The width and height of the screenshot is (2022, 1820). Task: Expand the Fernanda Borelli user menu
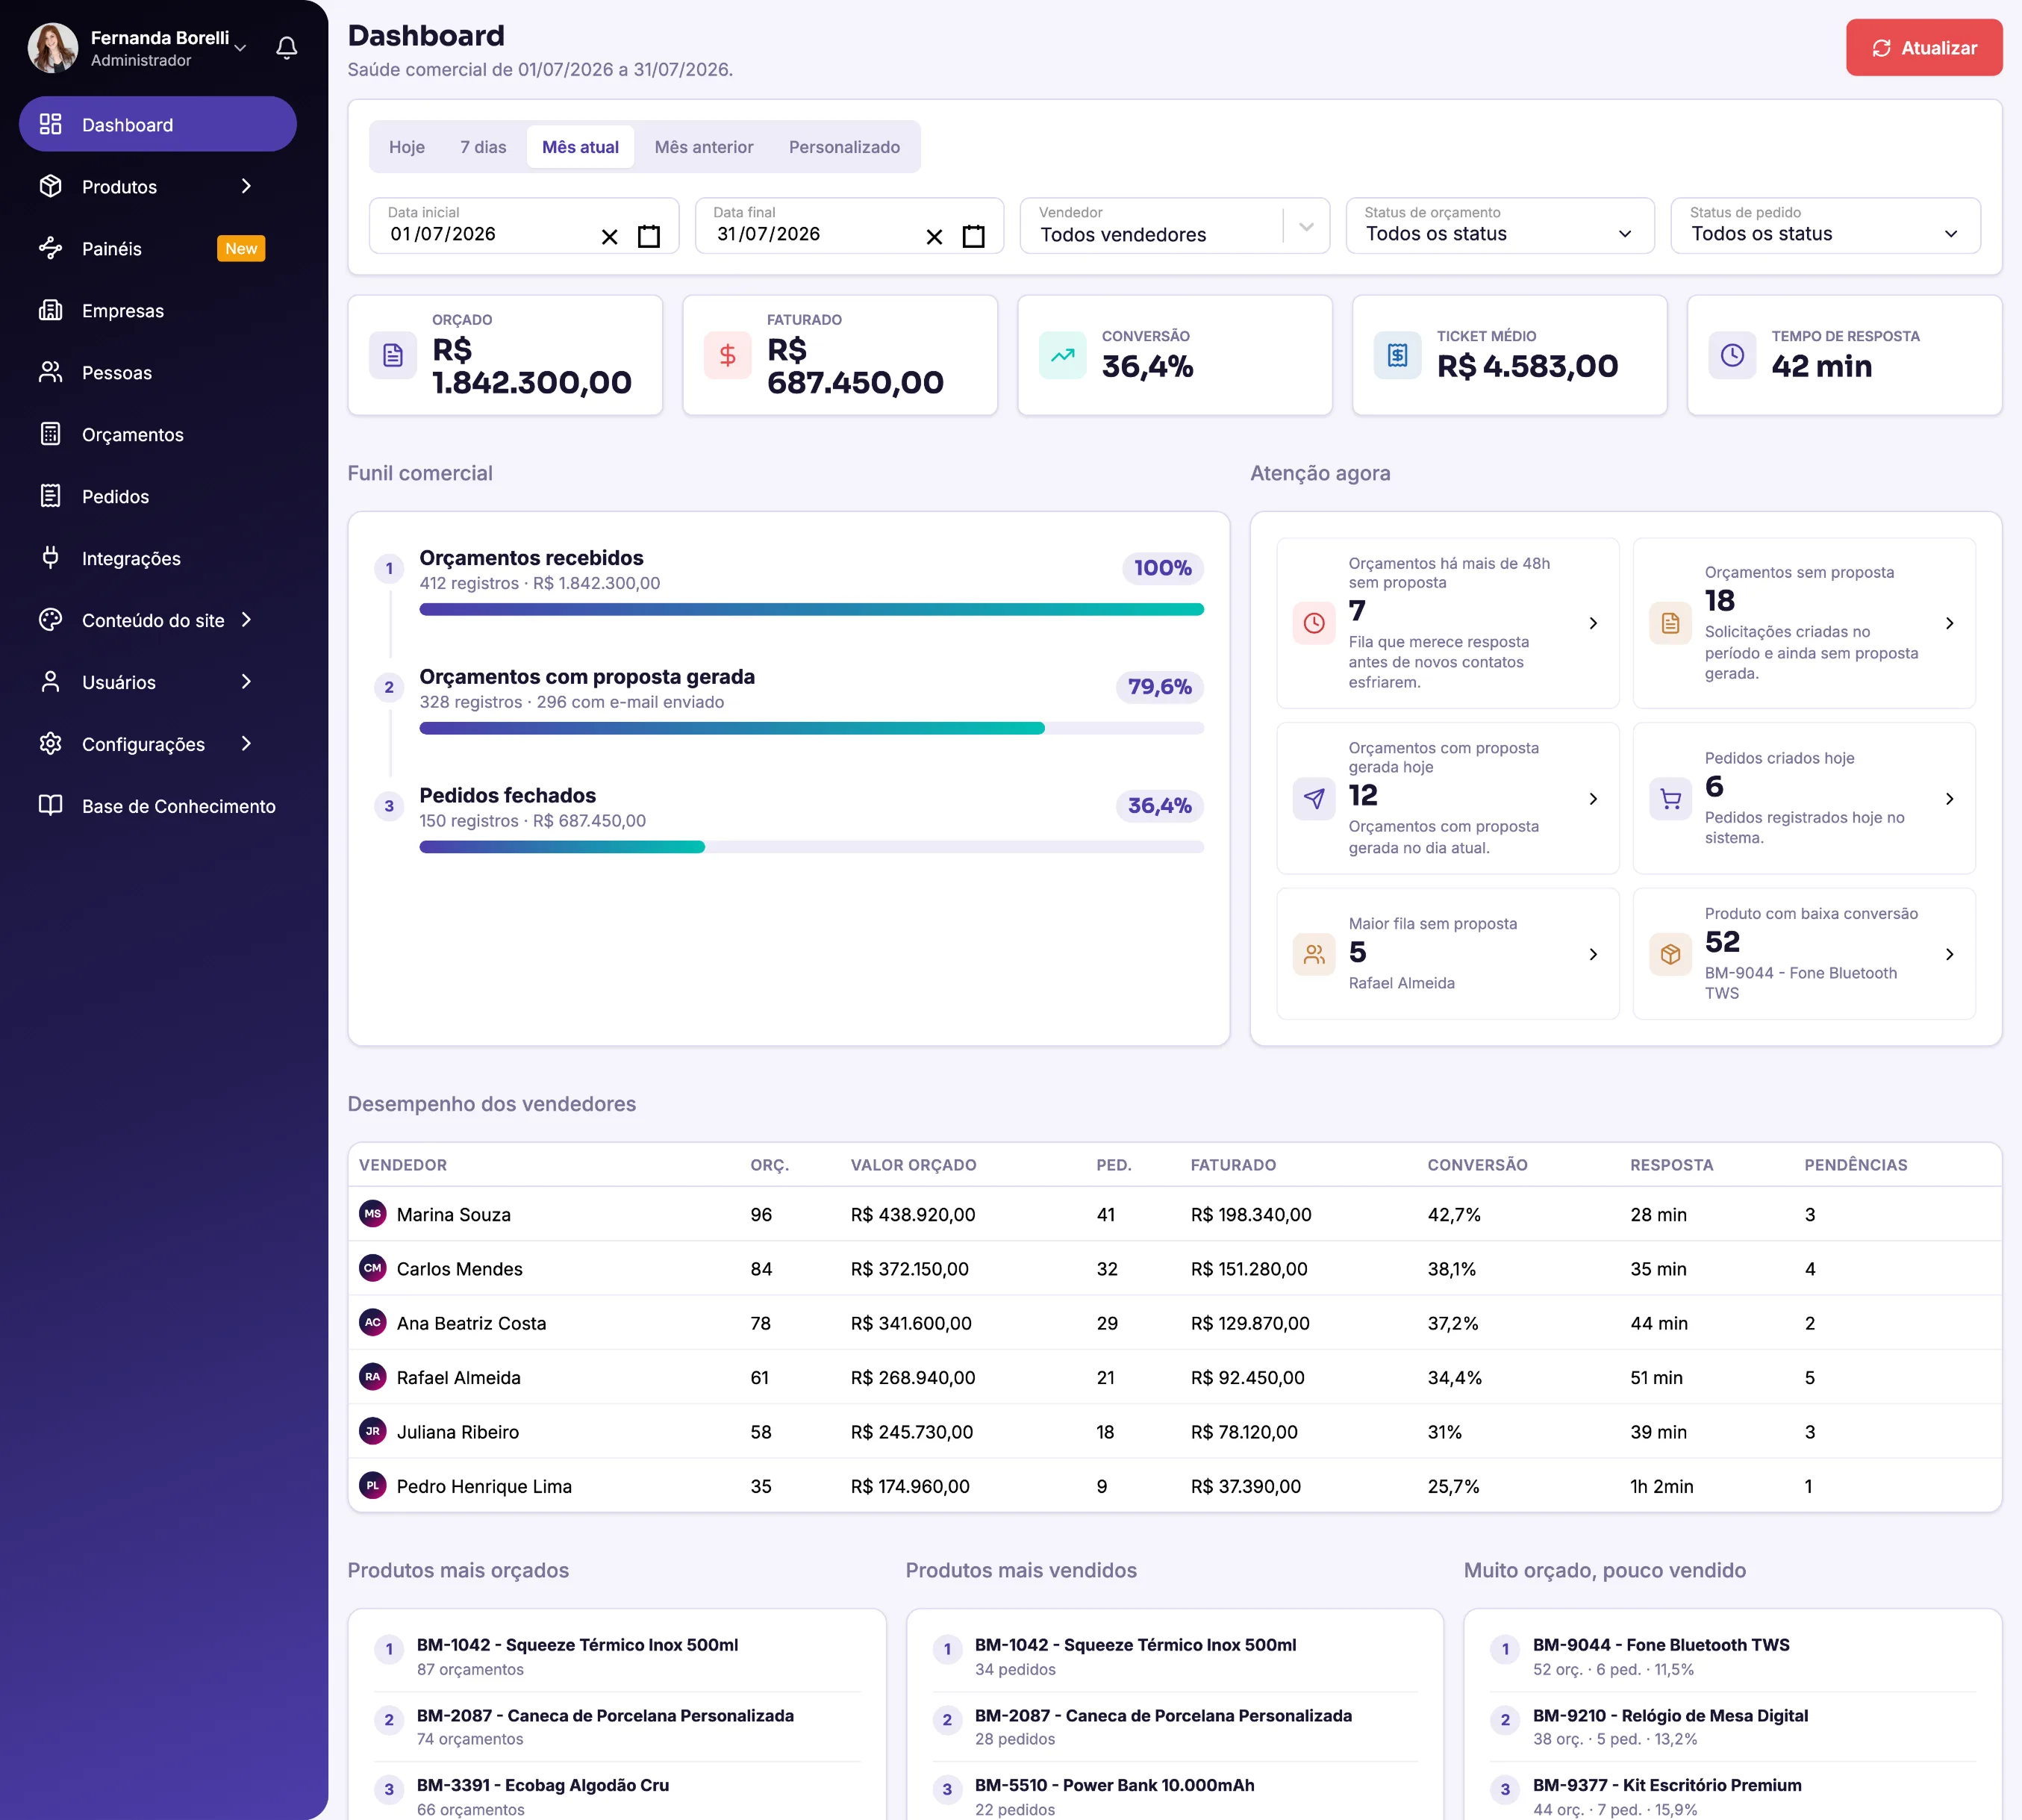click(x=240, y=48)
